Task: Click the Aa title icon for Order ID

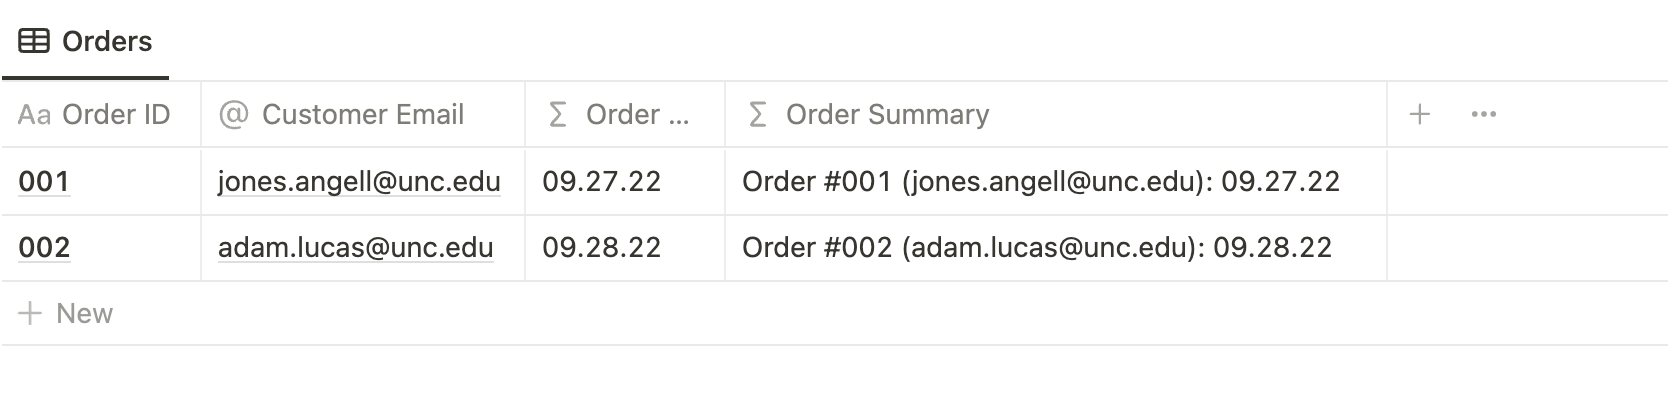Action: click(x=34, y=115)
